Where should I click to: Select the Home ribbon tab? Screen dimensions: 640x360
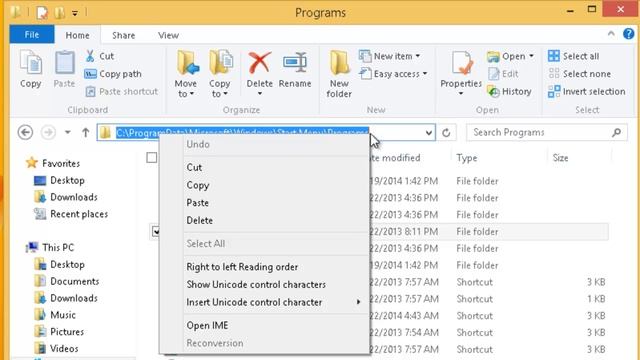point(78,36)
